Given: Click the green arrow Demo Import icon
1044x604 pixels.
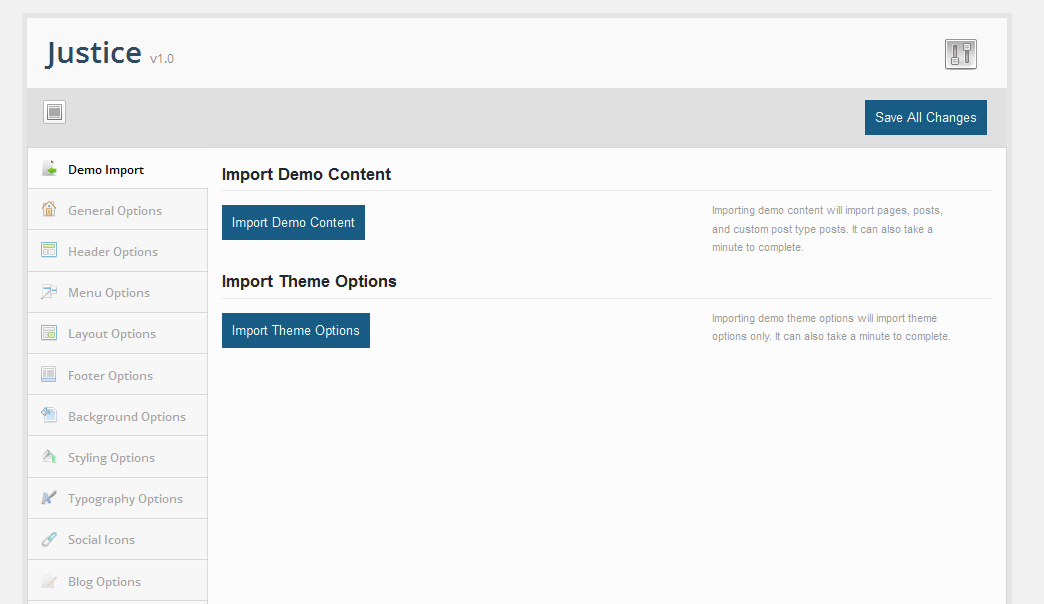Looking at the screenshot, I should (x=49, y=169).
